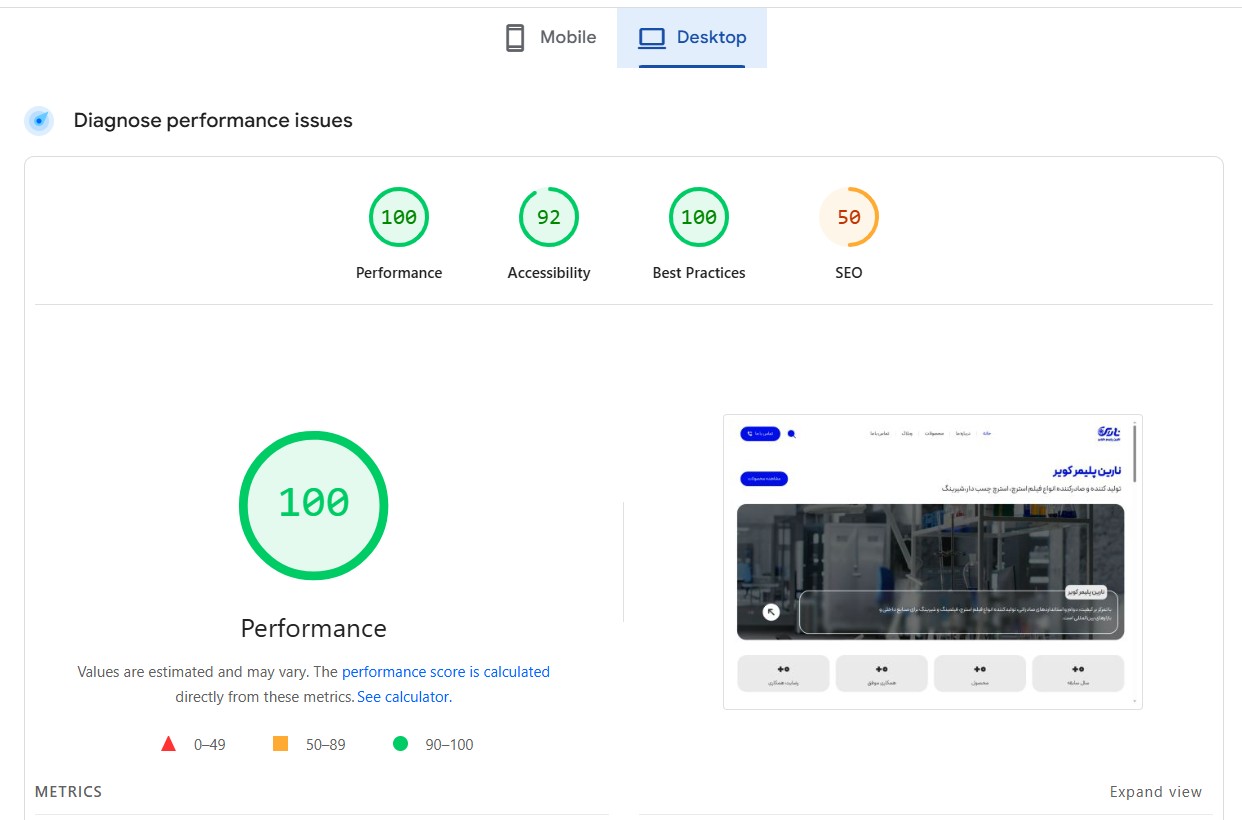1242x820 pixels.
Task: Select the orange SEO gauge showing 50
Action: tap(848, 218)
